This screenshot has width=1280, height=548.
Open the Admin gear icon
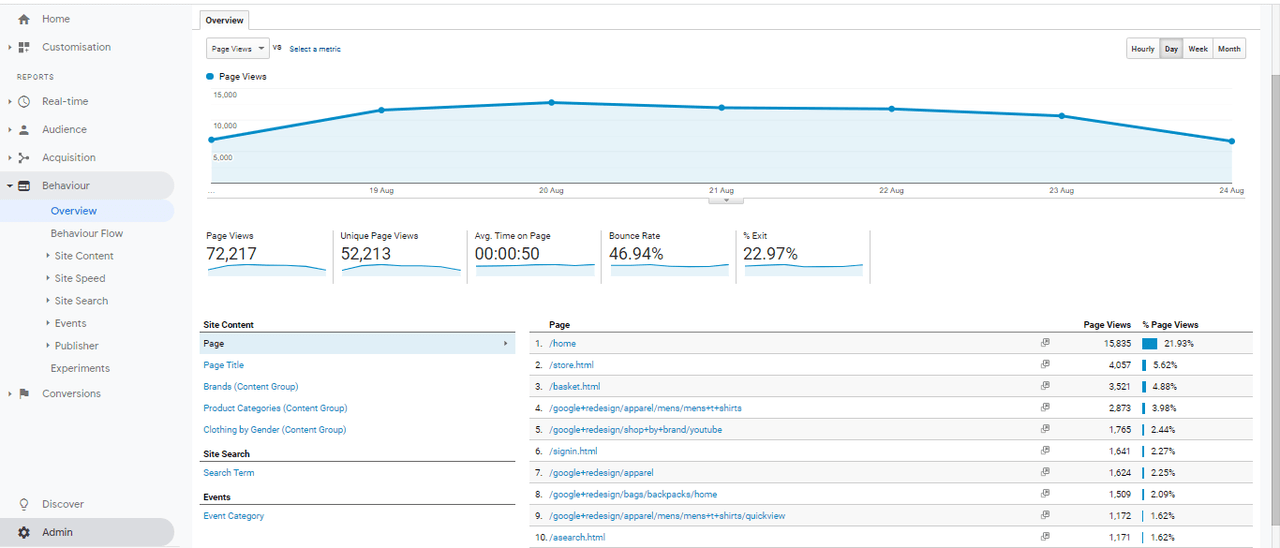(x=24, y=532)
